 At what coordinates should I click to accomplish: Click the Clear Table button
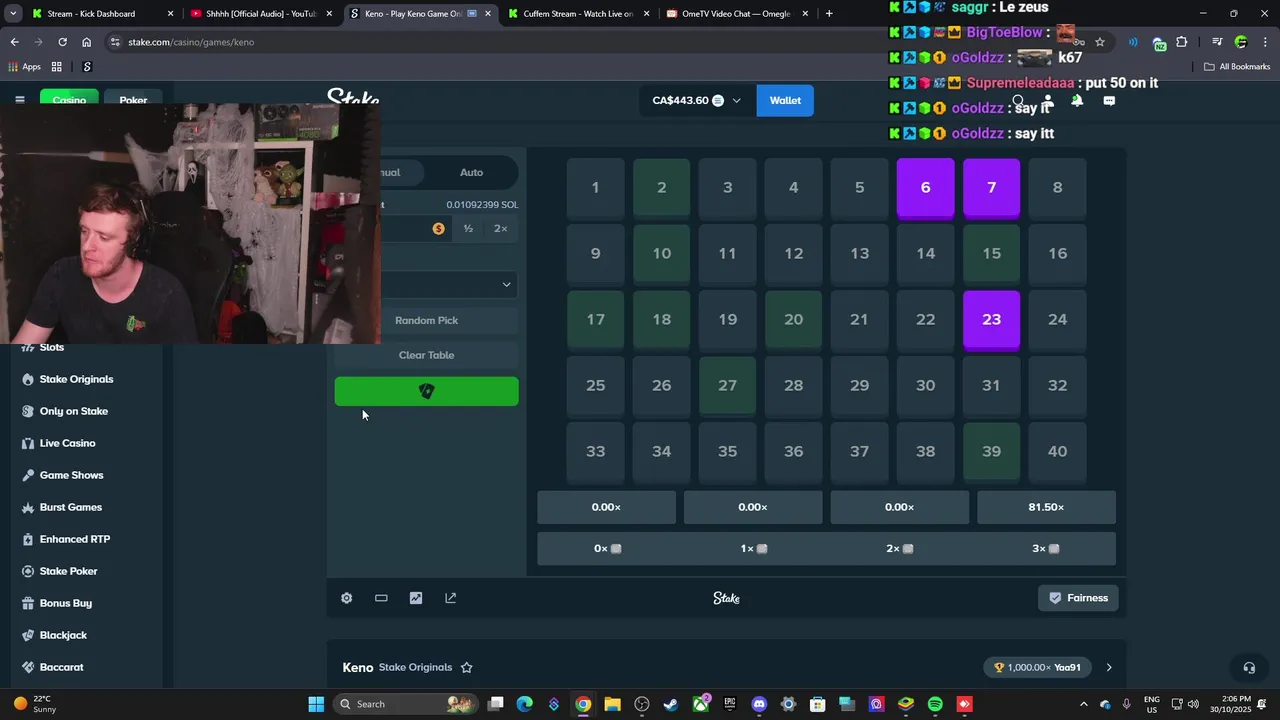point(427,355)
